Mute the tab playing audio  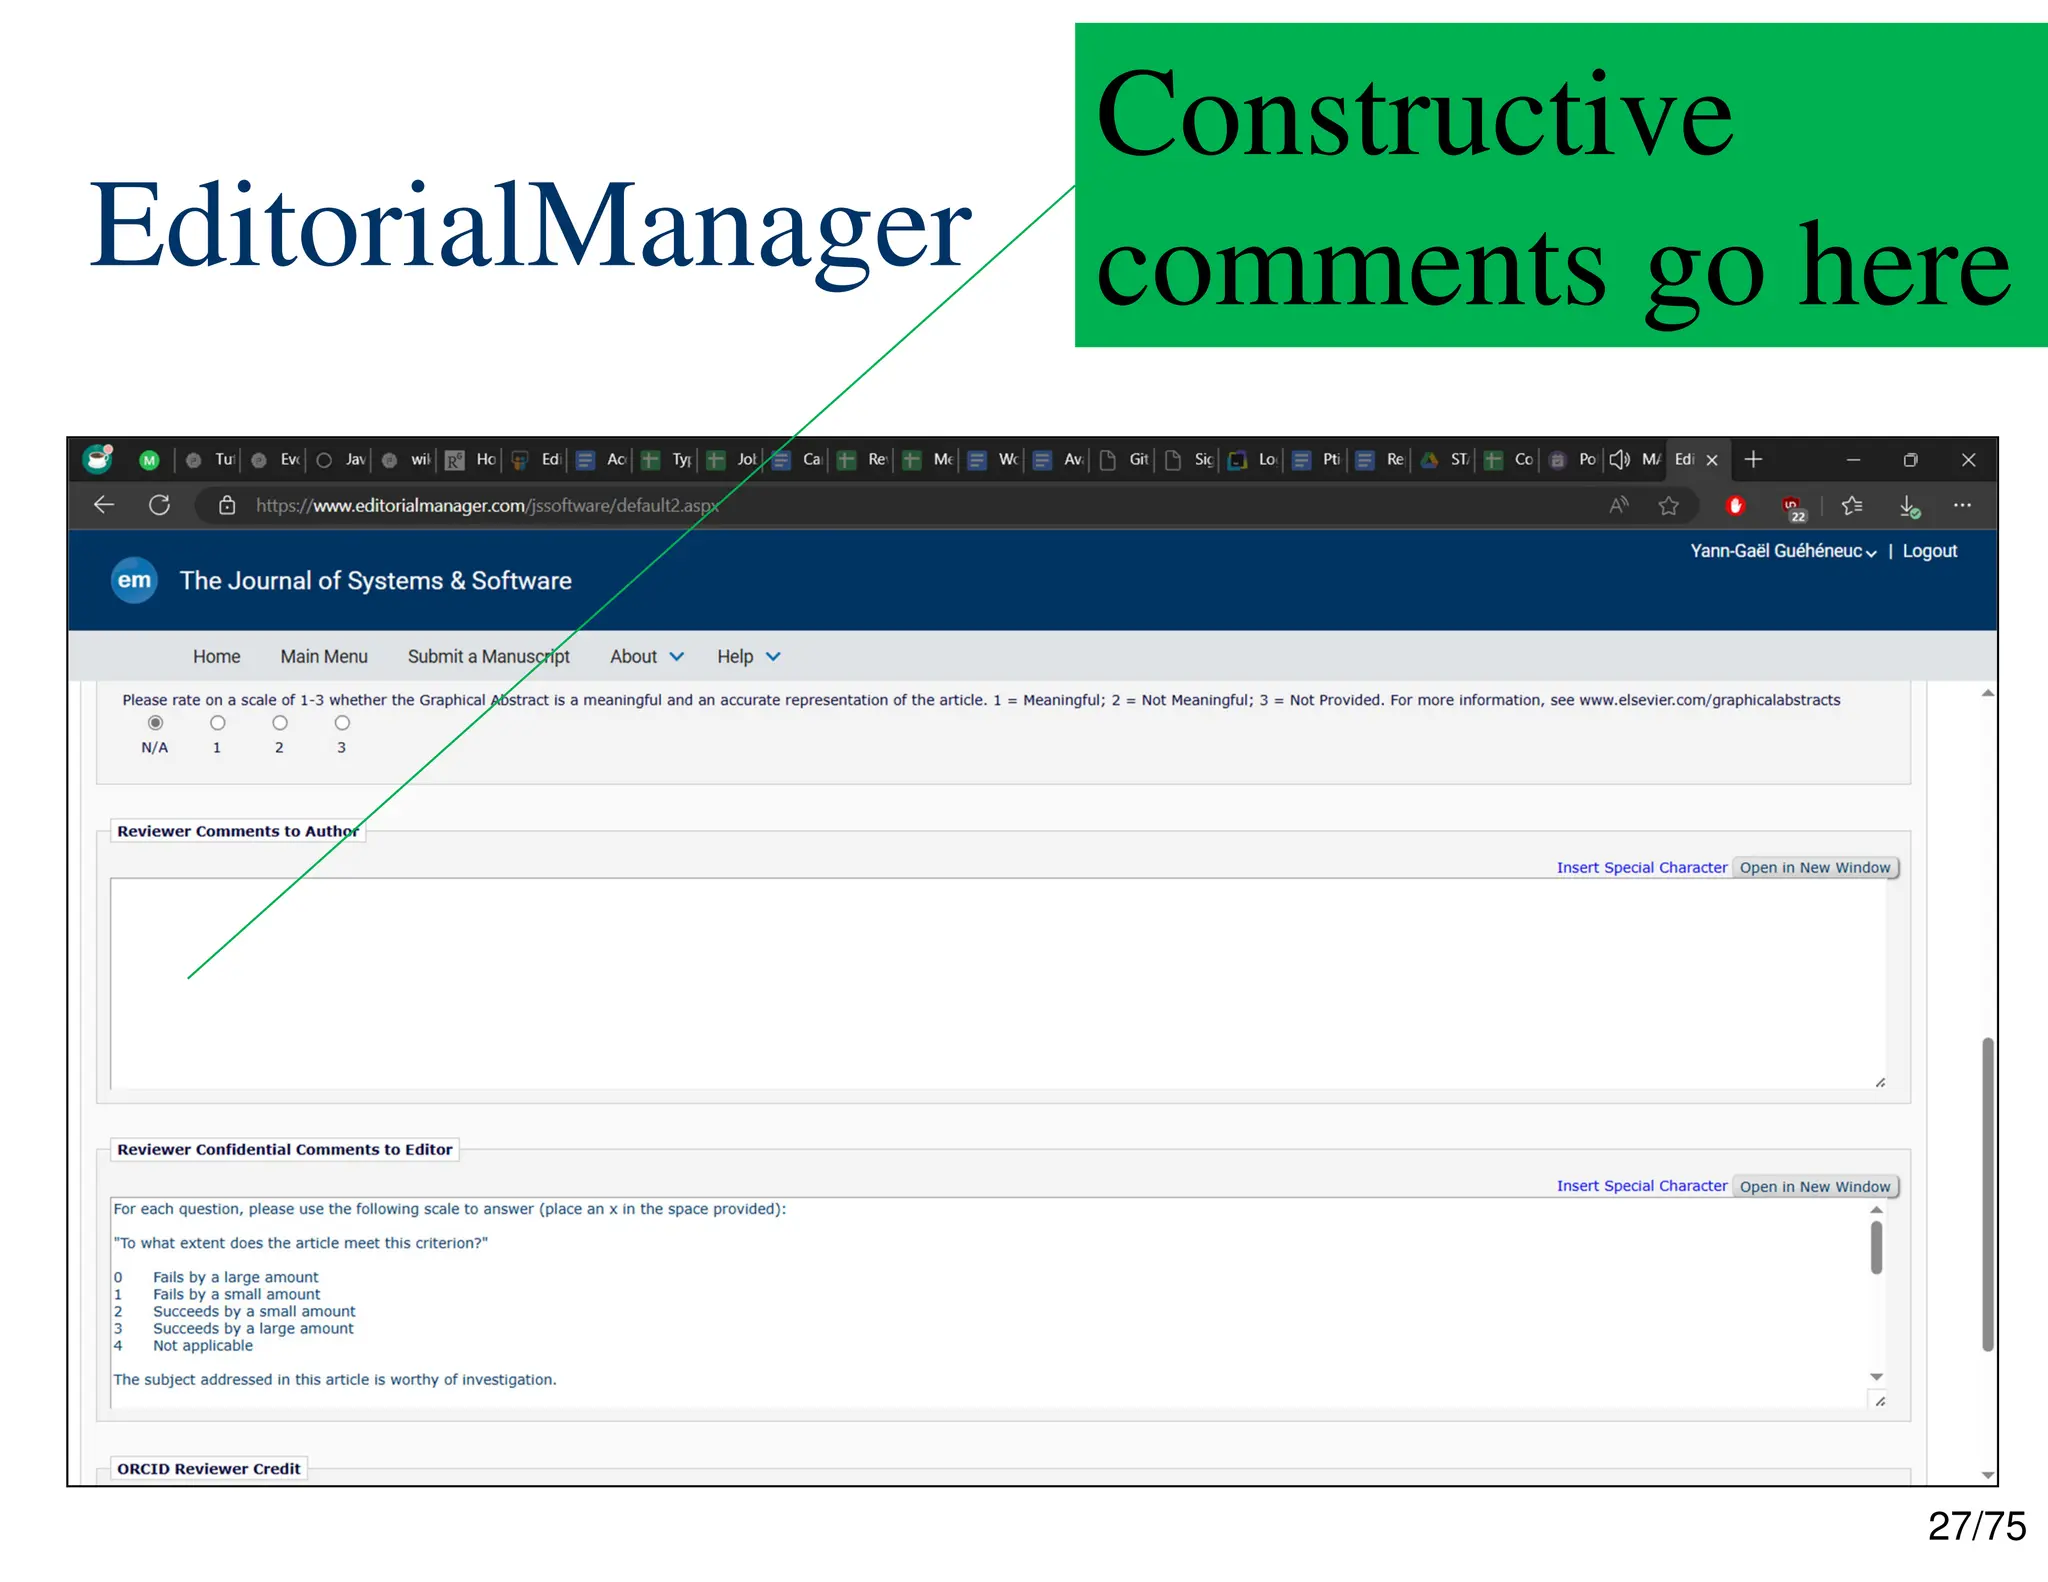point(1619,459)
